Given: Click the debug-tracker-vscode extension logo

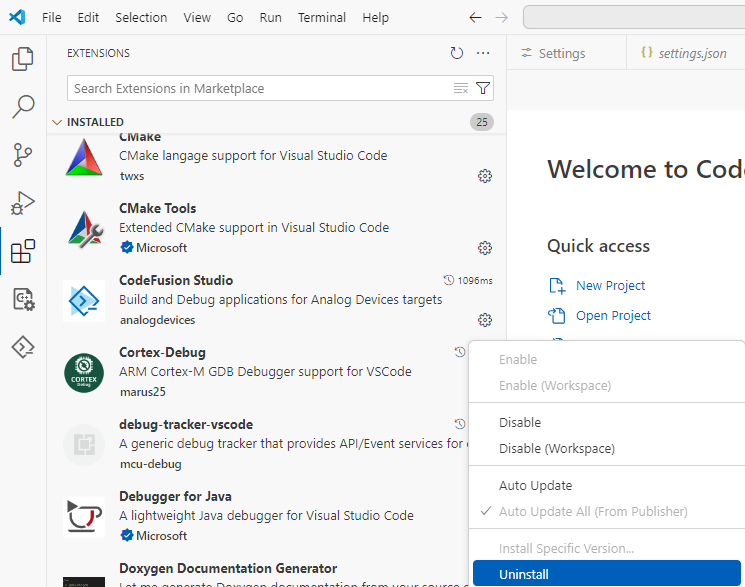Looking at the screenshot, I should click(84, 445).
